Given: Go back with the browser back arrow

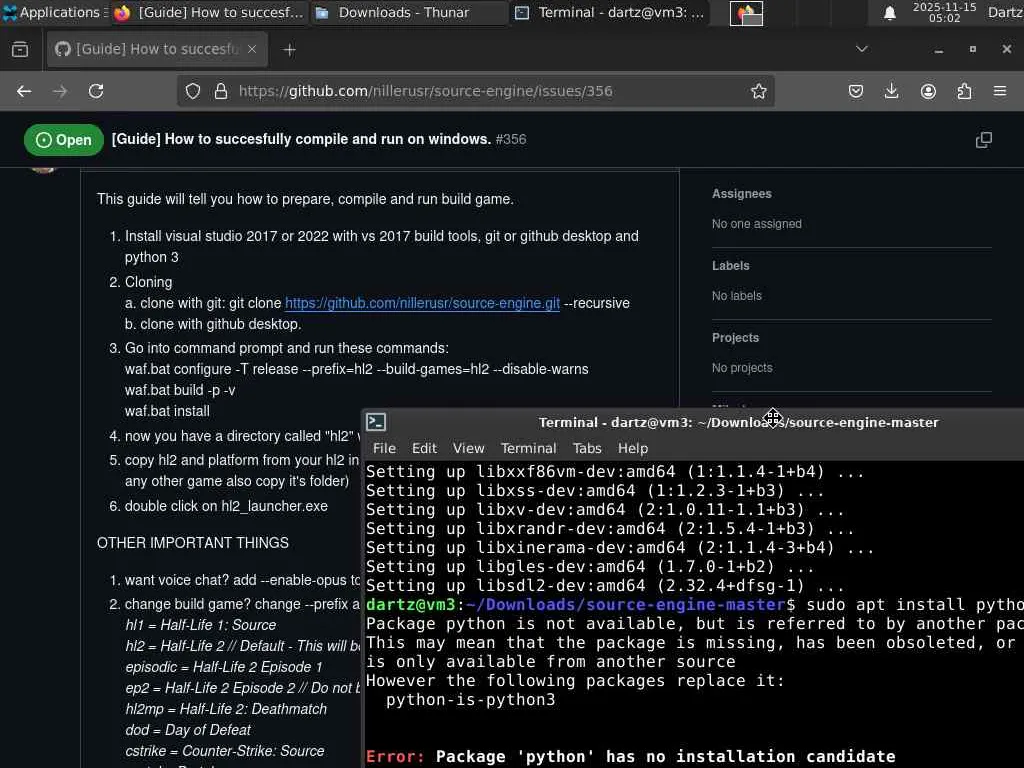Looking at the screenshot, I should 24,91.
